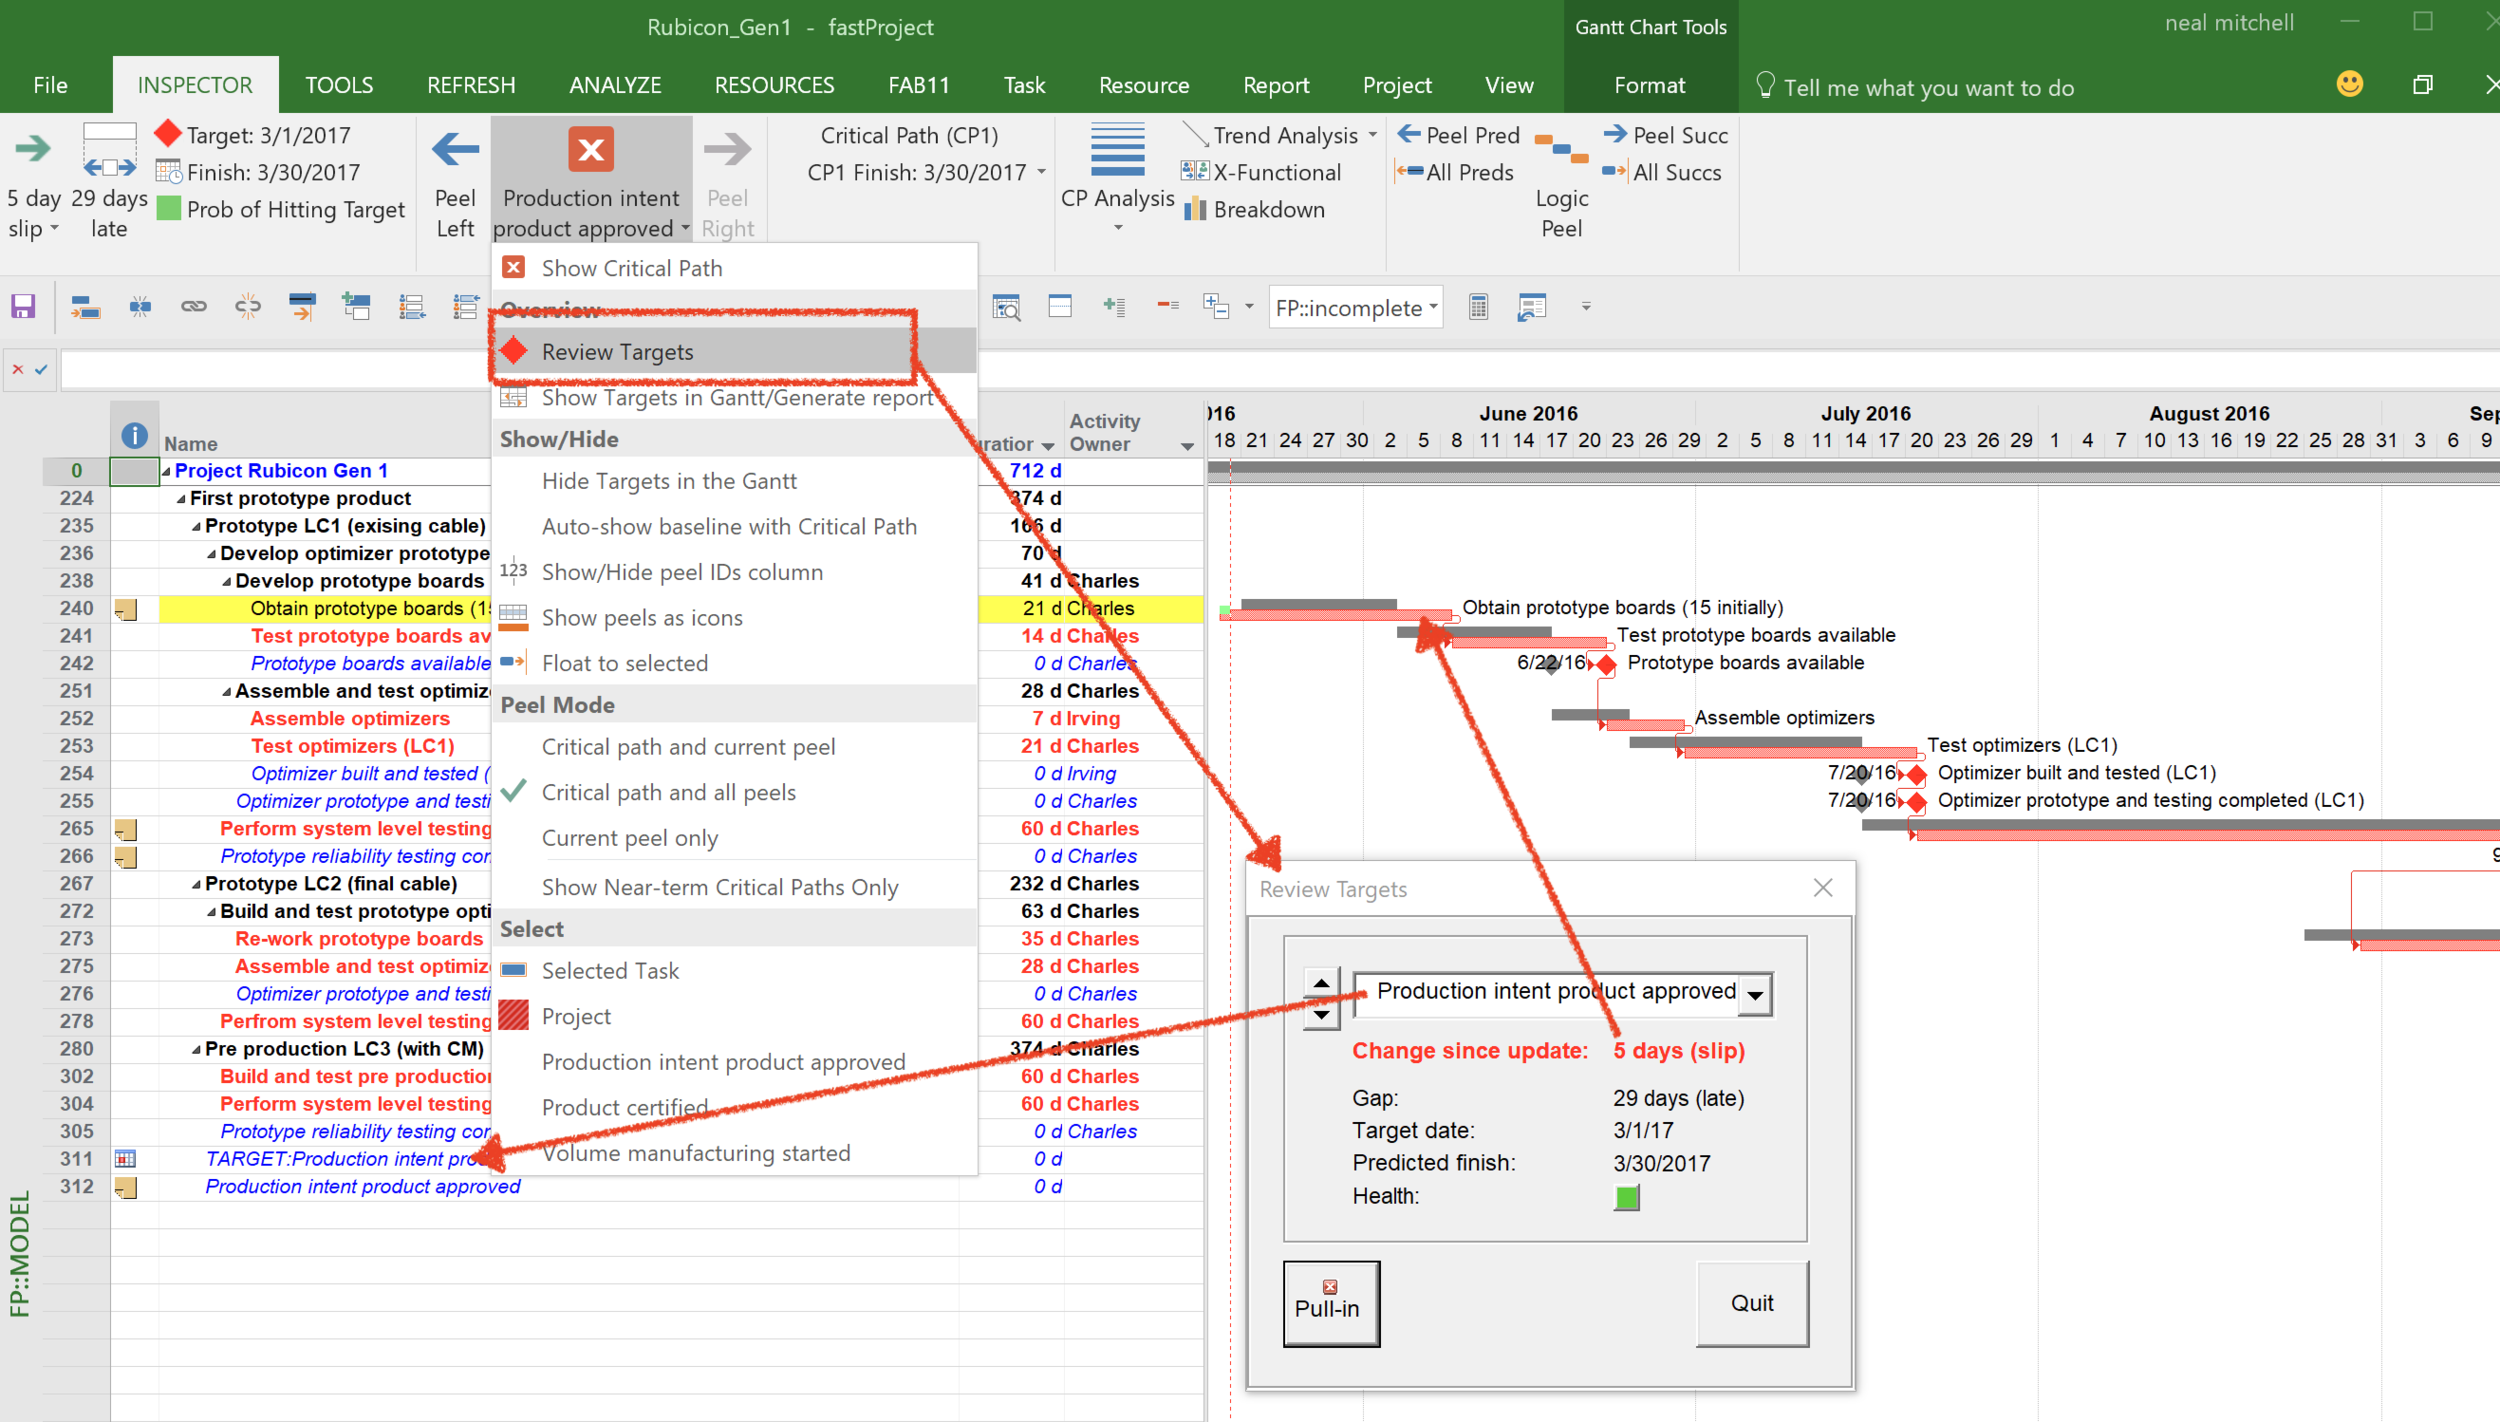Viewport: 2500px width, 1422px height.
Task: Switch to the TOOLS ribbon tab
Action: (339, 85)
